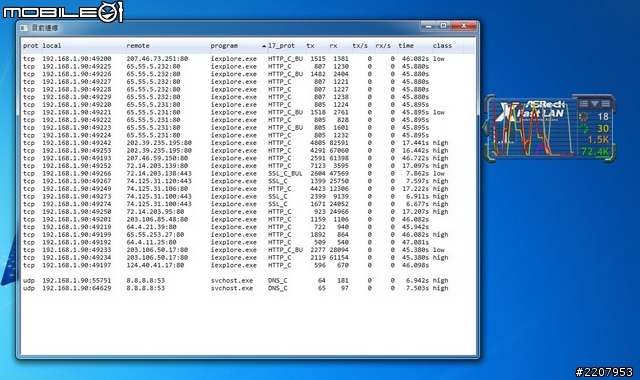640x380 pixels.
Task: Select remote address 64.4.11.25:80
Action: [x=151, y=242]
